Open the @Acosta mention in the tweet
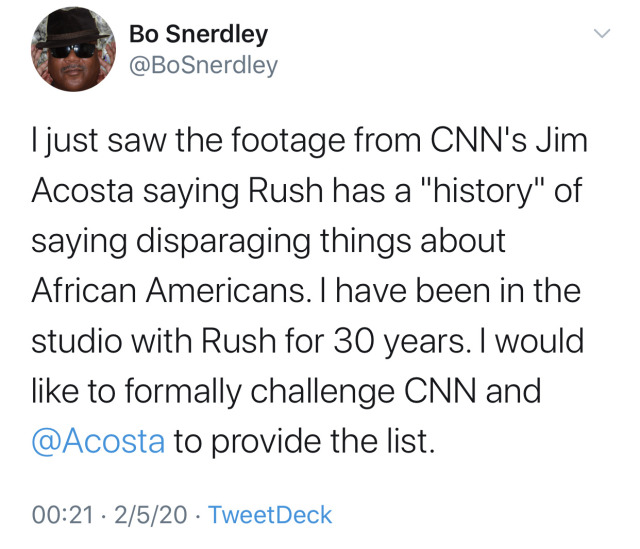The image size is (640, 549). point(99,441)
